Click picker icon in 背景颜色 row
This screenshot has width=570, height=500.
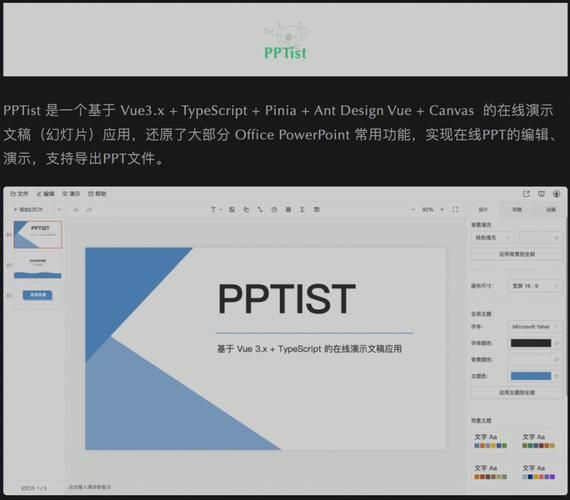(556, 360)
